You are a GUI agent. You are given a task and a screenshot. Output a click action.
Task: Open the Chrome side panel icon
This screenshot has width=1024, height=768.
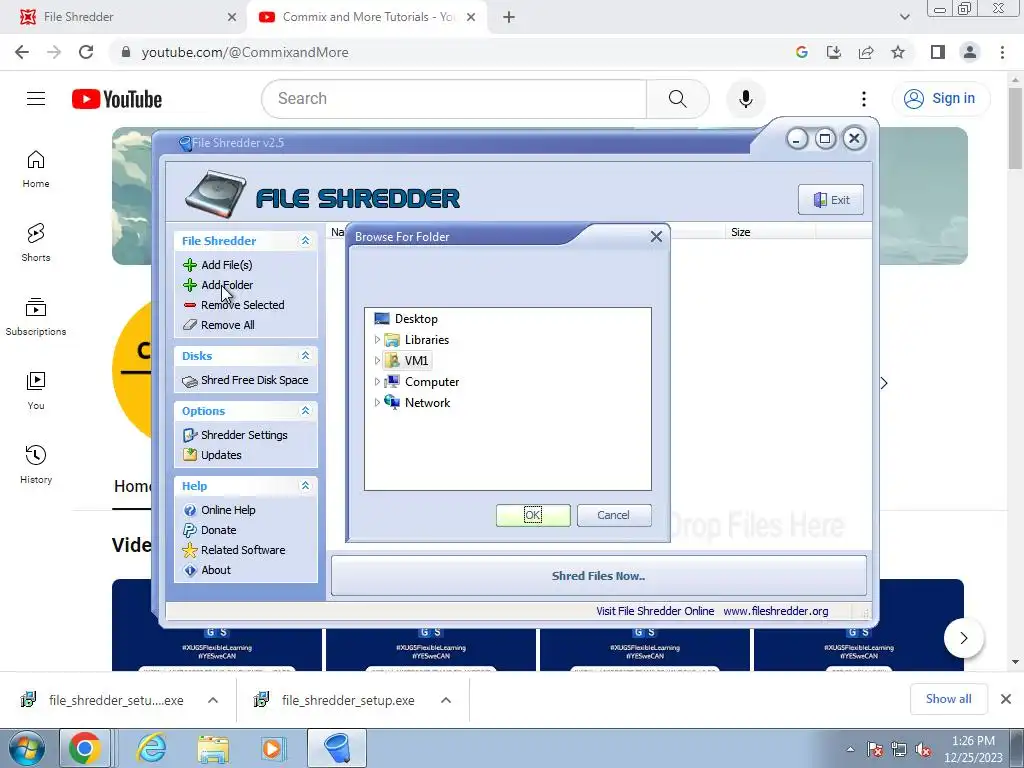click(938, 52)
